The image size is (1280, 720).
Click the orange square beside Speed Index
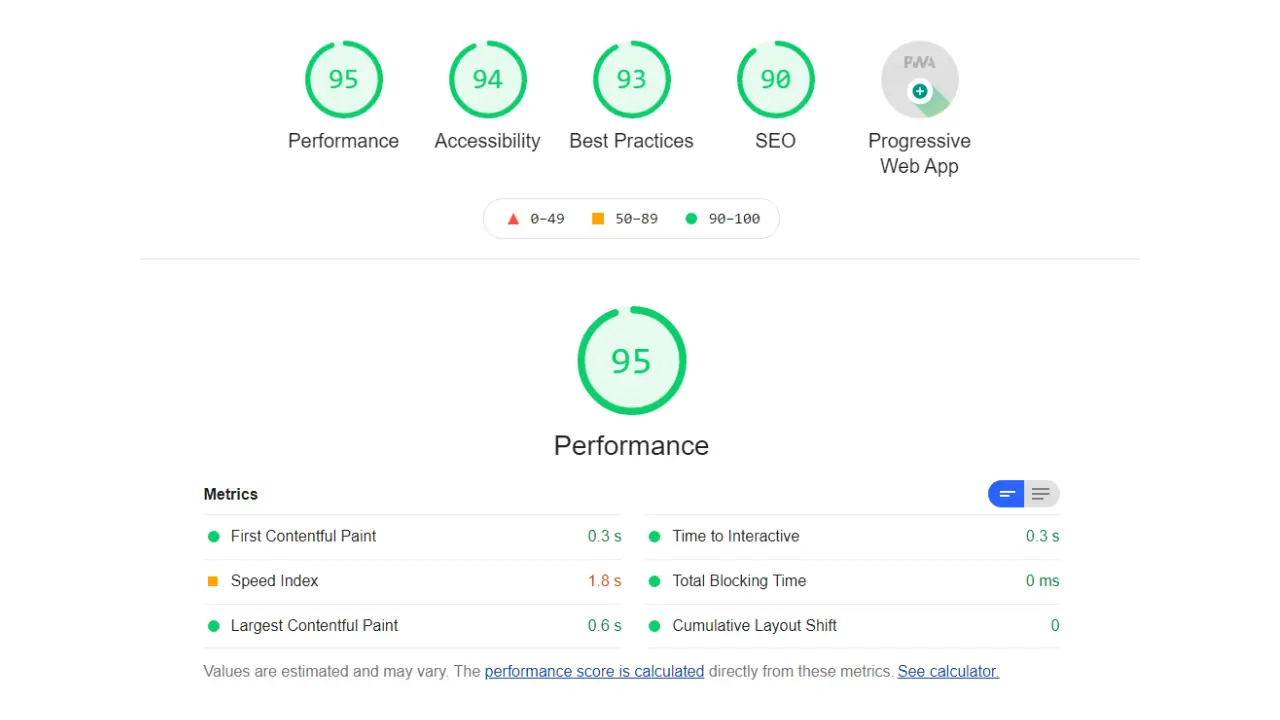click(x=213, y=580)
